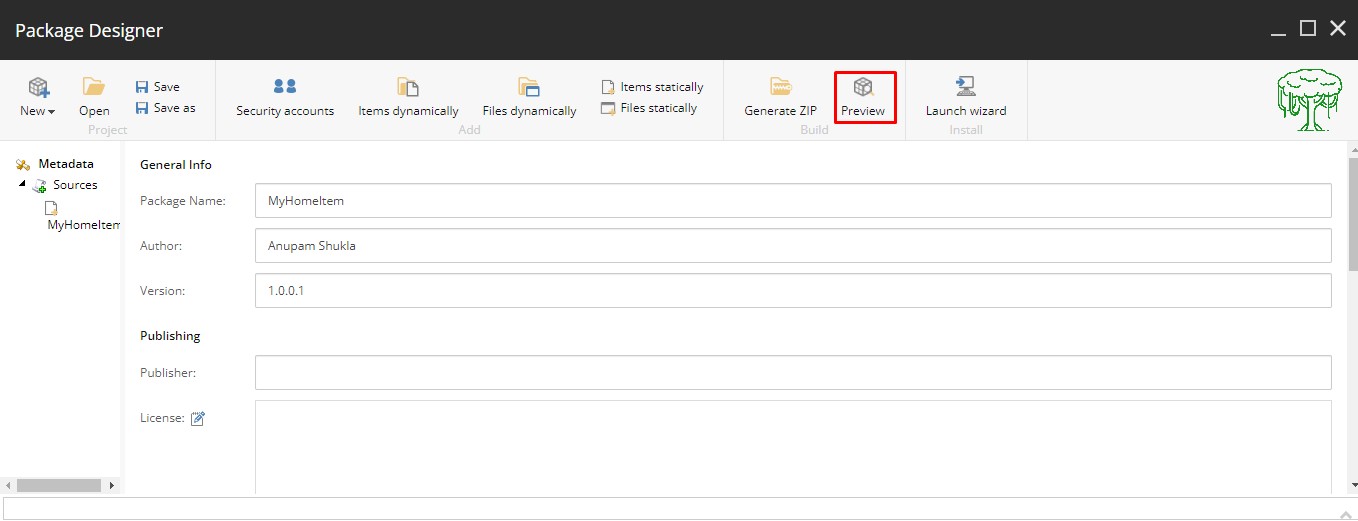1358x521 pixels.
Task: Add Items dynamically source
Action: pos(408,97)
